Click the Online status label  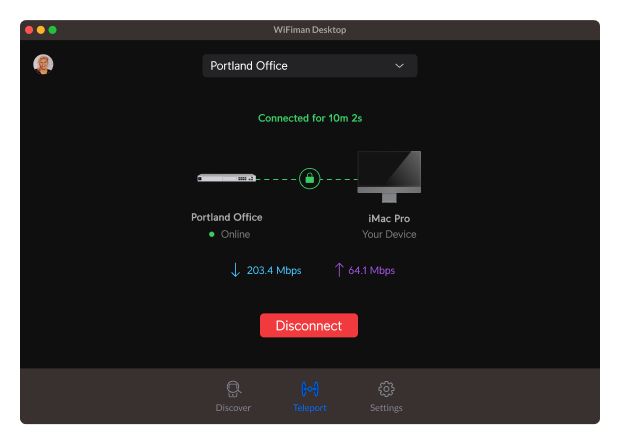click(x=235, y=235)
